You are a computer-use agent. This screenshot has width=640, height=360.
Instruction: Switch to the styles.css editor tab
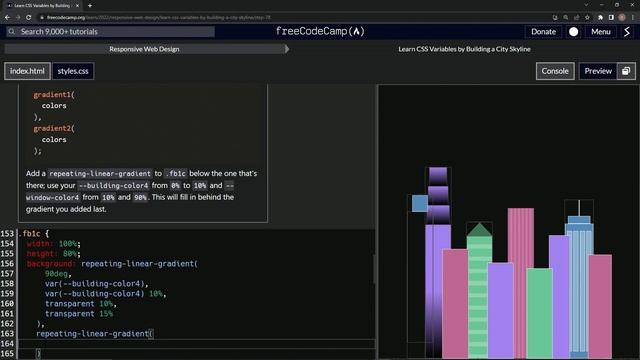click(x=73, y=71)
